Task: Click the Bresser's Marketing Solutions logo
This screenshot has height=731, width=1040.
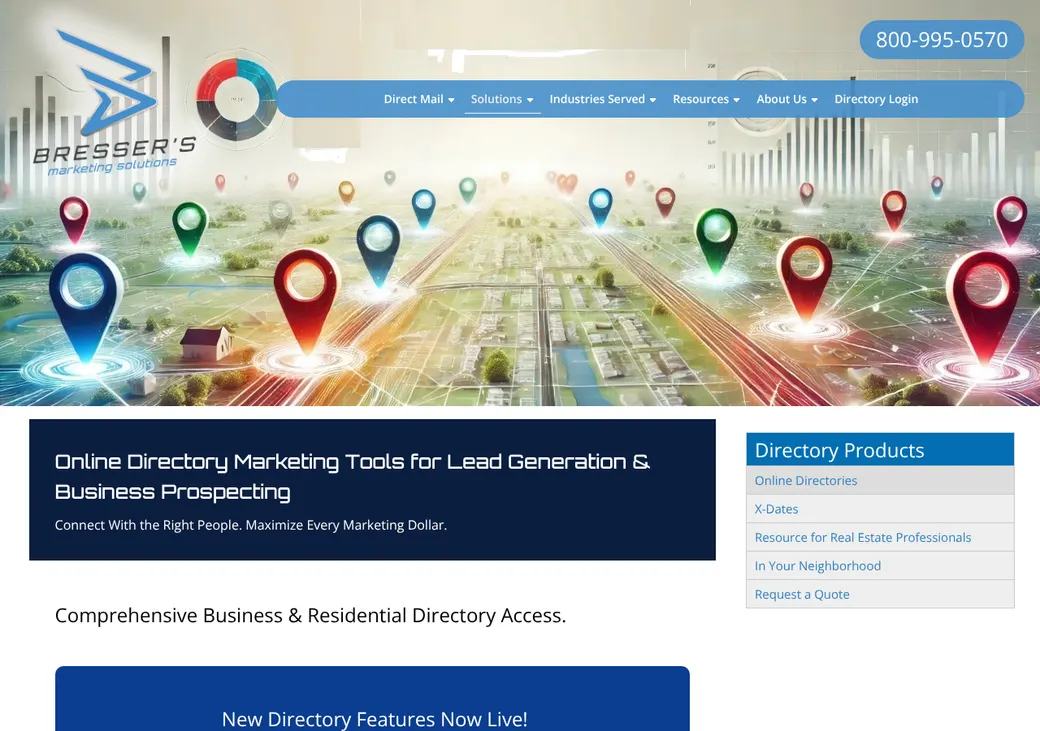Action: (x=114, y=103)
